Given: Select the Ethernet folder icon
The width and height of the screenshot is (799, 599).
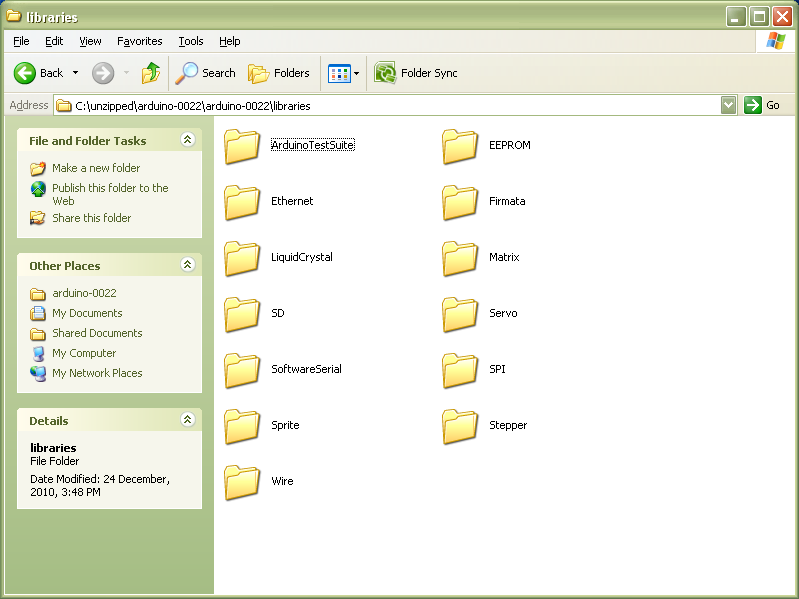Looking at the screenshot, I should pos(242,202).
